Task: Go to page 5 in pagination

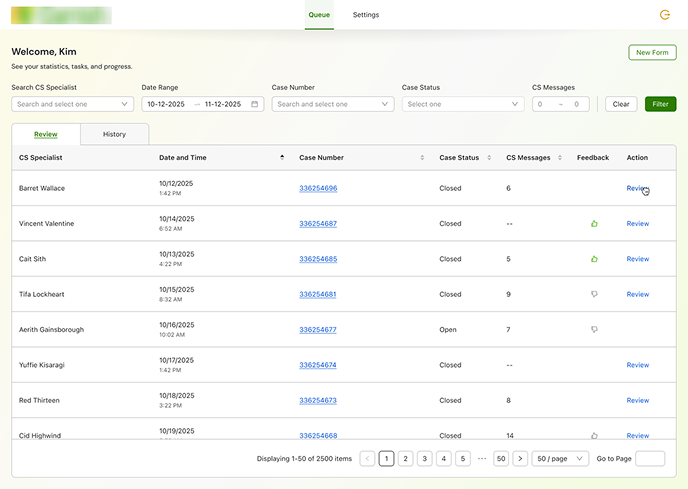Action: click(x=462, y=458)
